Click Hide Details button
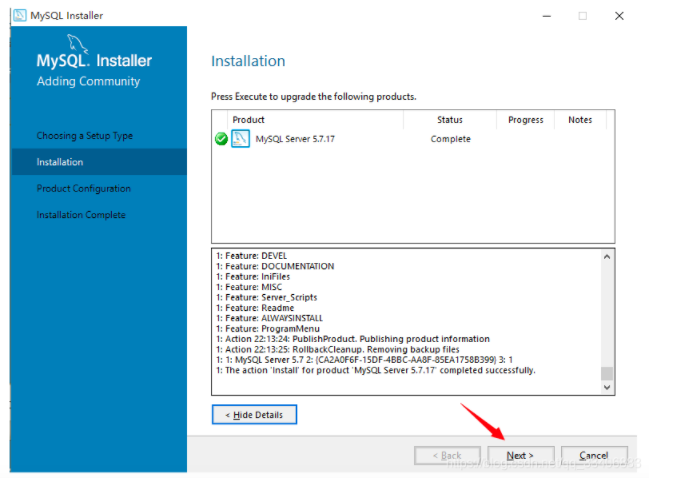This screenshot has height=484, width=683. point(254,414)
